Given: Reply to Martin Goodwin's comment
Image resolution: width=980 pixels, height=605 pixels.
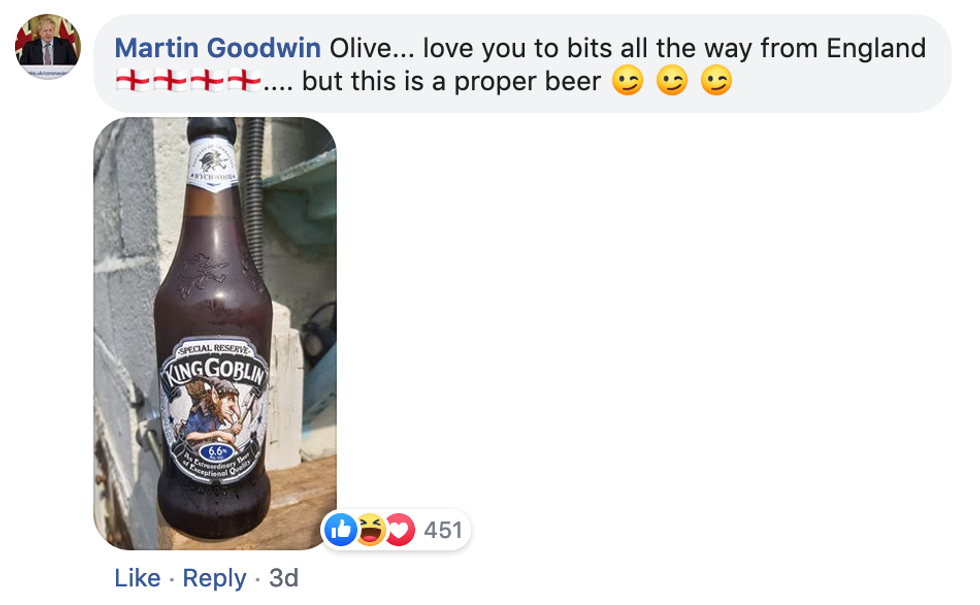Looking at the screenshot, I should coord(214,578).
